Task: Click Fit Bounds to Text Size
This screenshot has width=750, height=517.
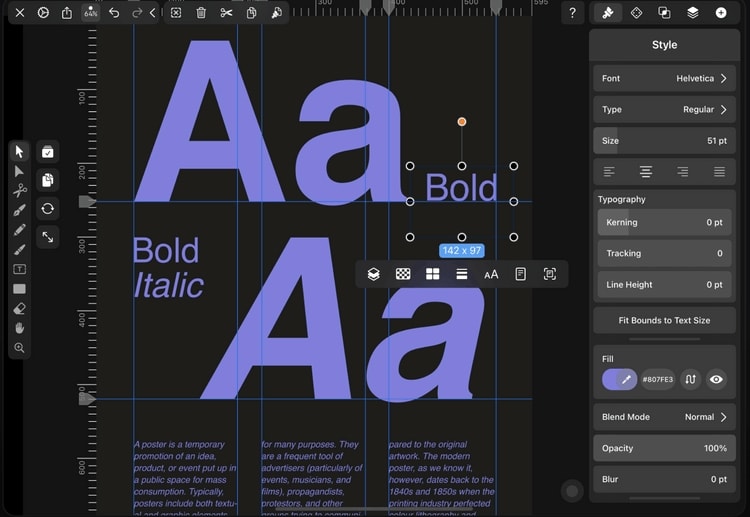Action: tap(664, 320)
